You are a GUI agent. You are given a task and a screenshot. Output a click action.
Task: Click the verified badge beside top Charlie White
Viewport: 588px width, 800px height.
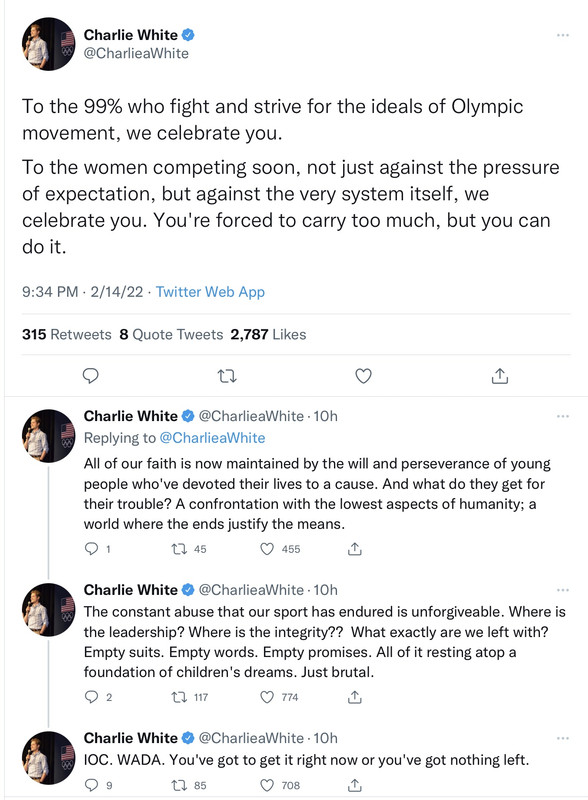(188, 35)
